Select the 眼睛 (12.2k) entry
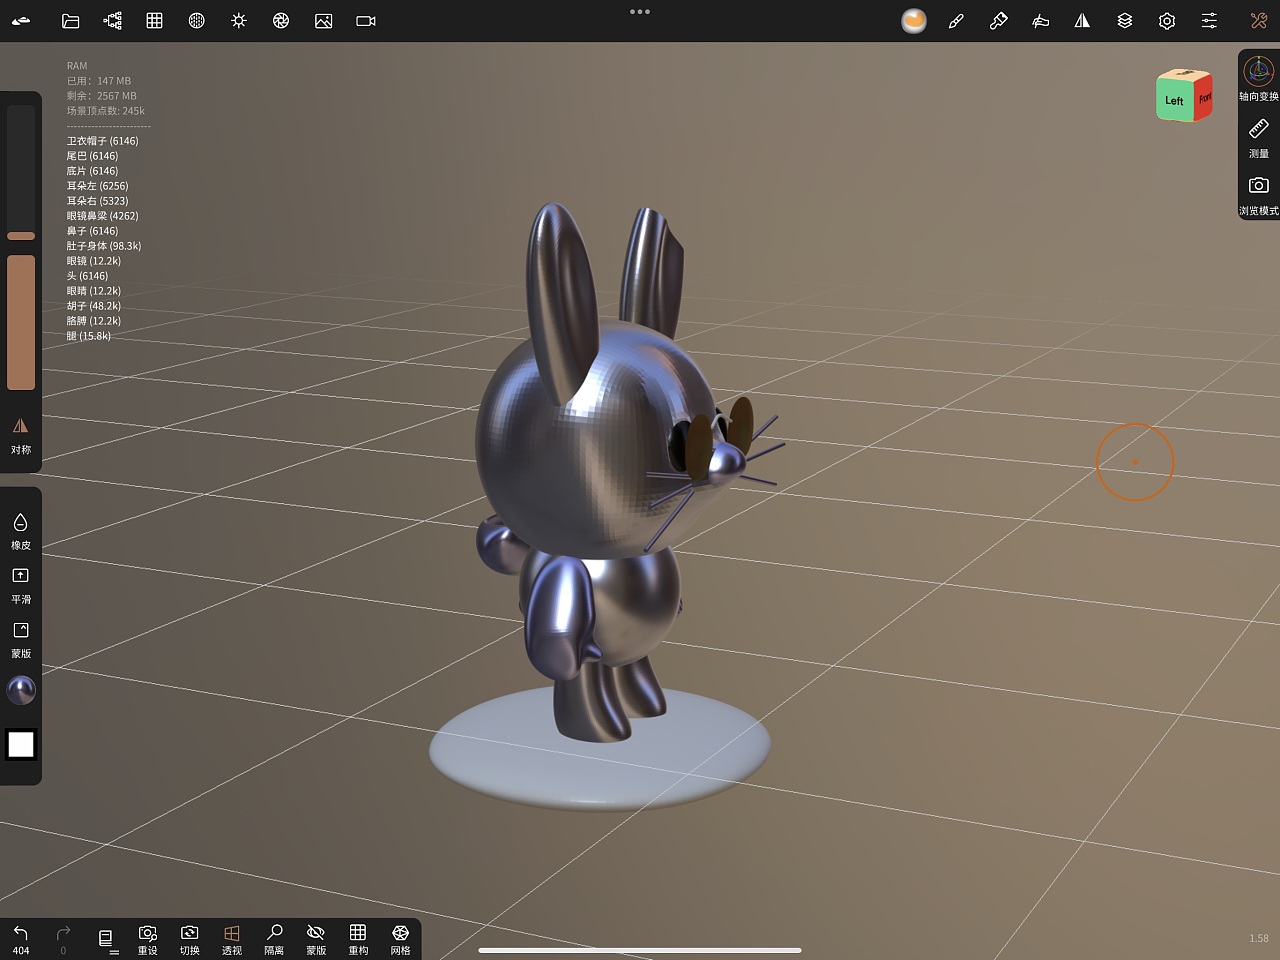The image size is (1280, 960). coord(94,291)
